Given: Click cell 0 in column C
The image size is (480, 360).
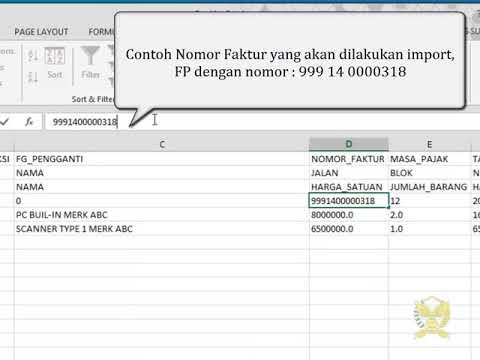Looking at the screenshot, I should (162, 201).
